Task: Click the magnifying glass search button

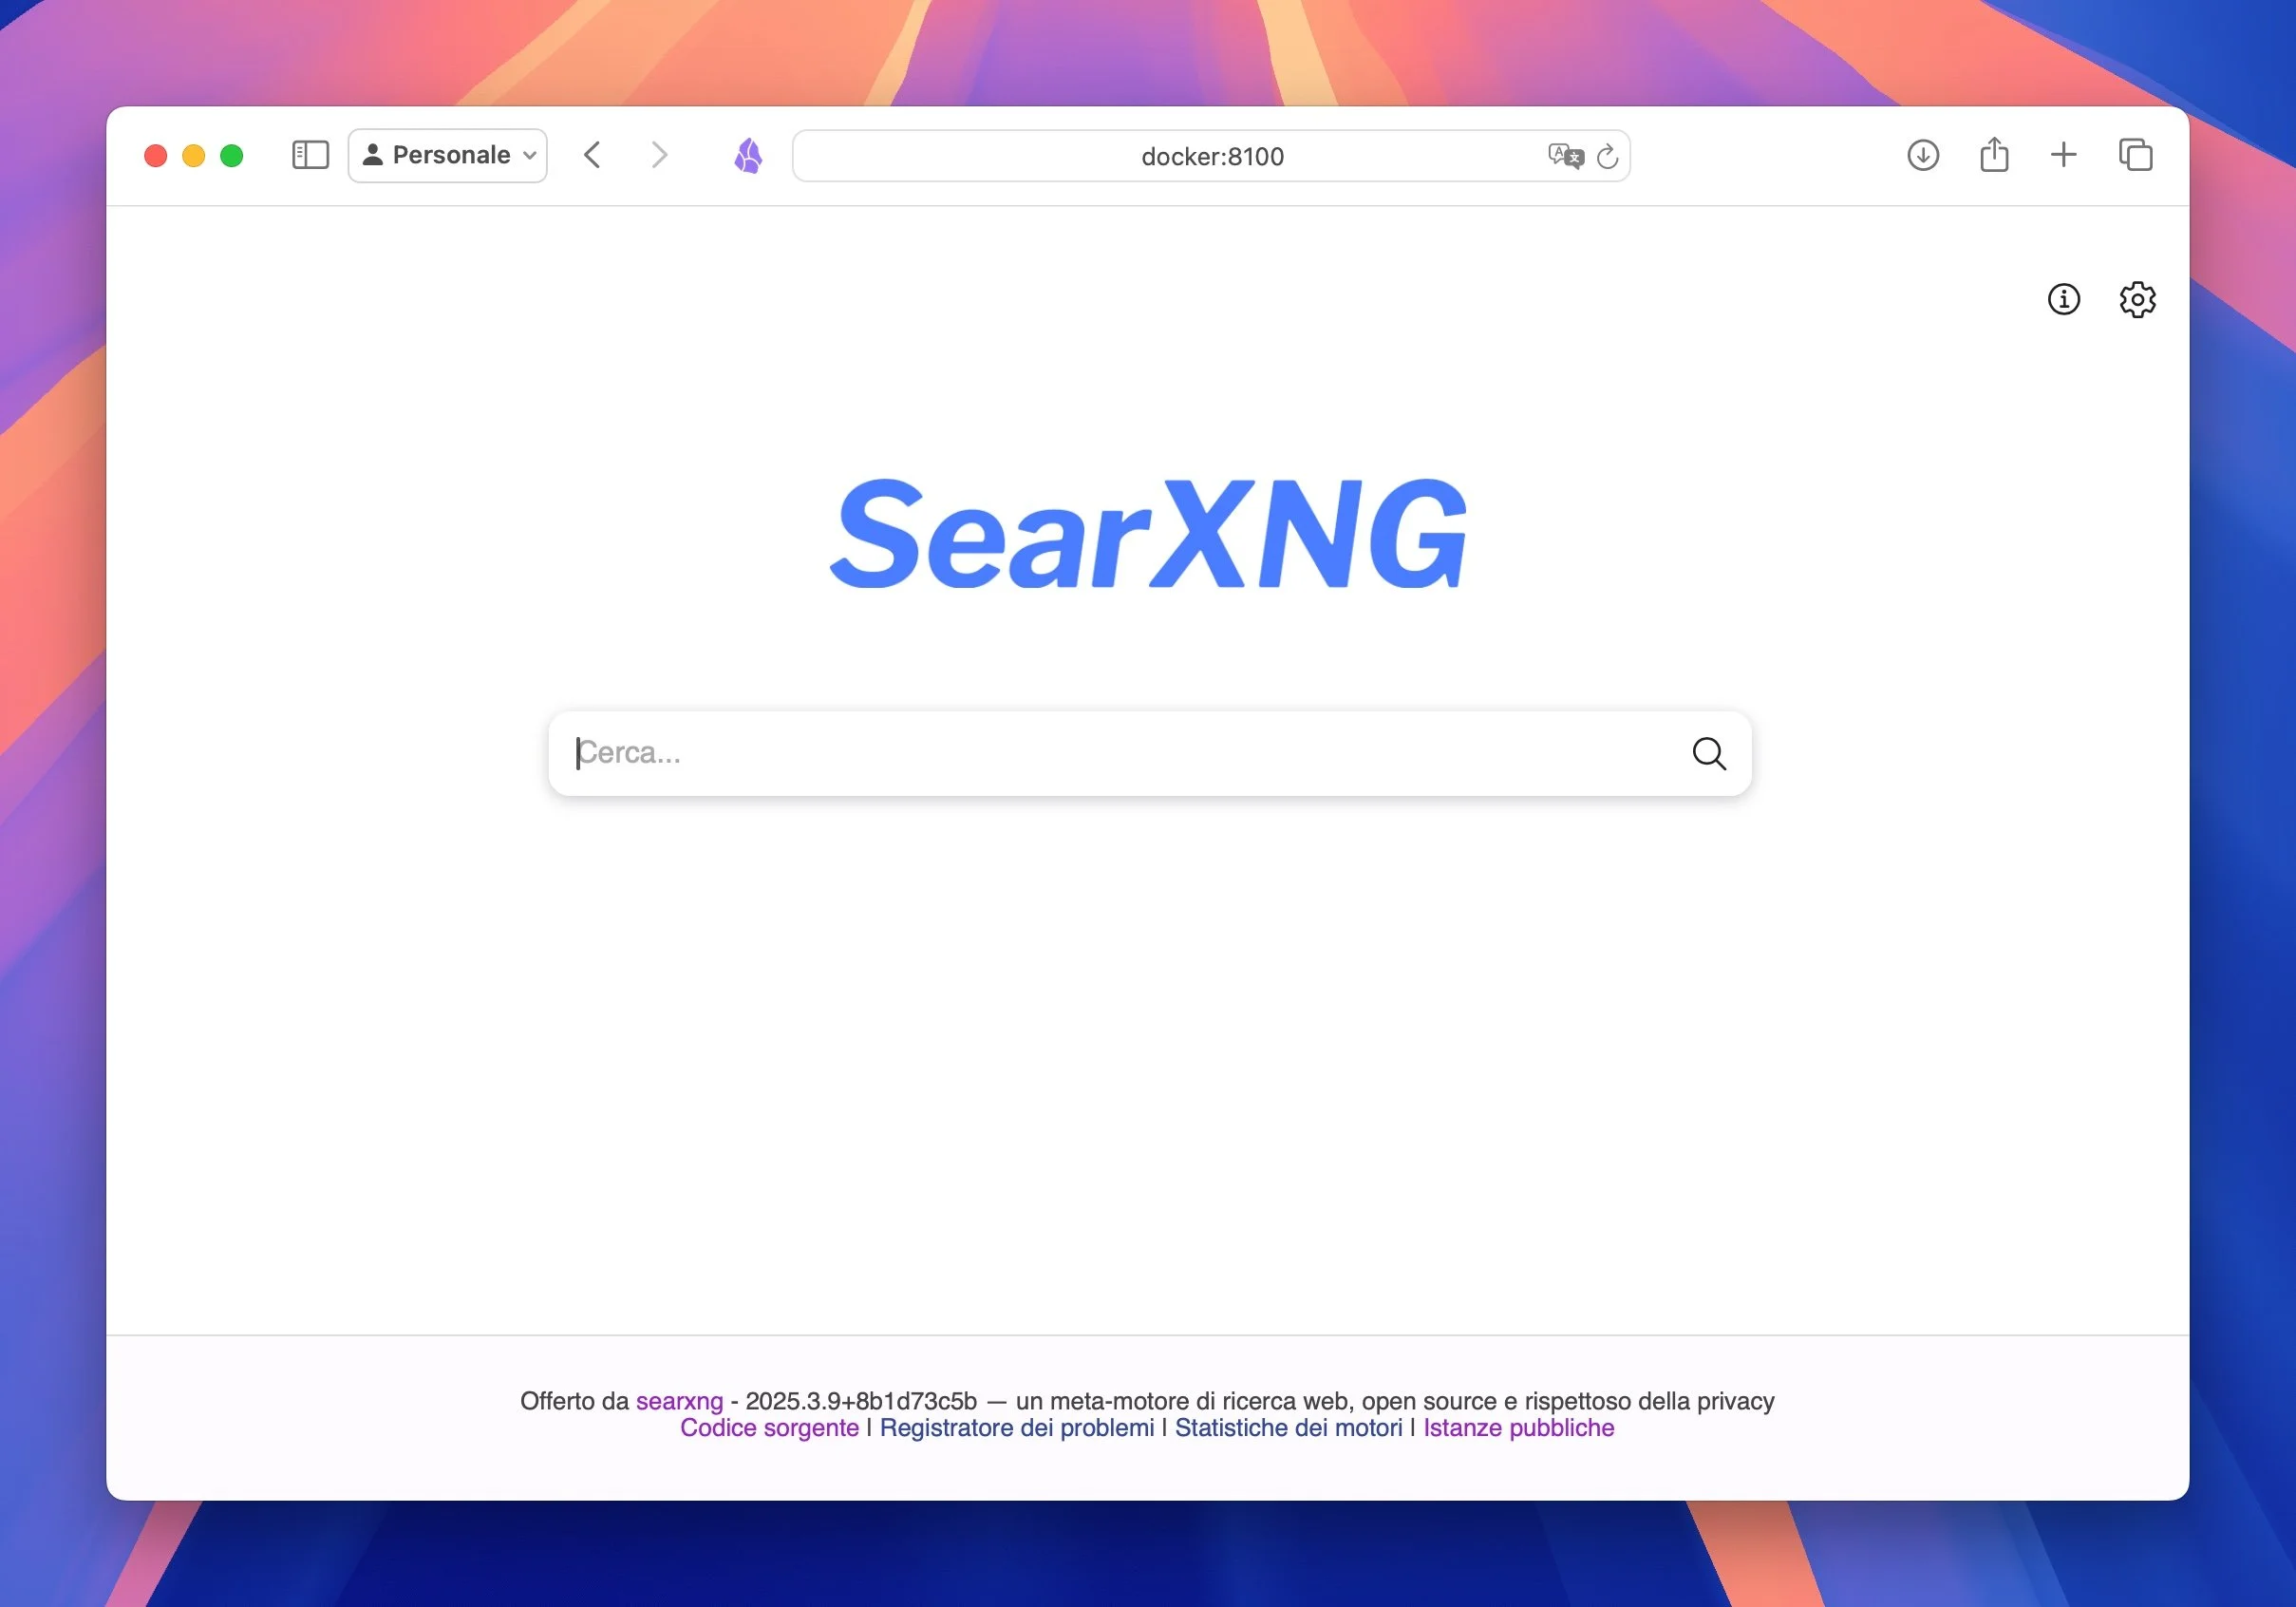Action: (x=1708, y=753)
